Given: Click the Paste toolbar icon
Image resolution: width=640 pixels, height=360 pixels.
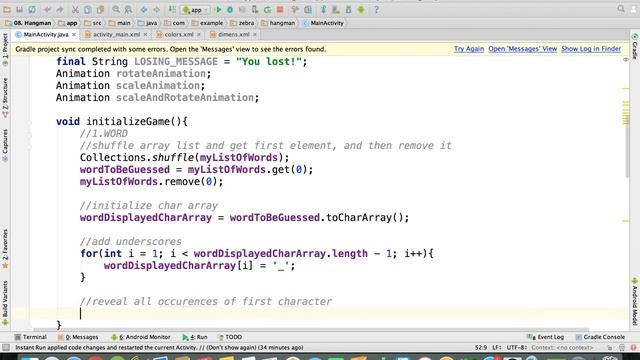Looking at the screenshot, I should tap(100, 9).
